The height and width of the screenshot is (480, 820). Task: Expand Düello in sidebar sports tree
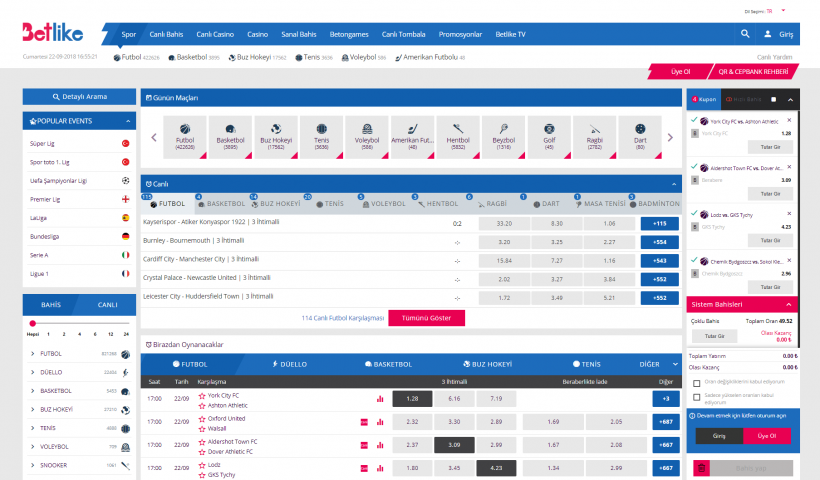tap(32, 372)
